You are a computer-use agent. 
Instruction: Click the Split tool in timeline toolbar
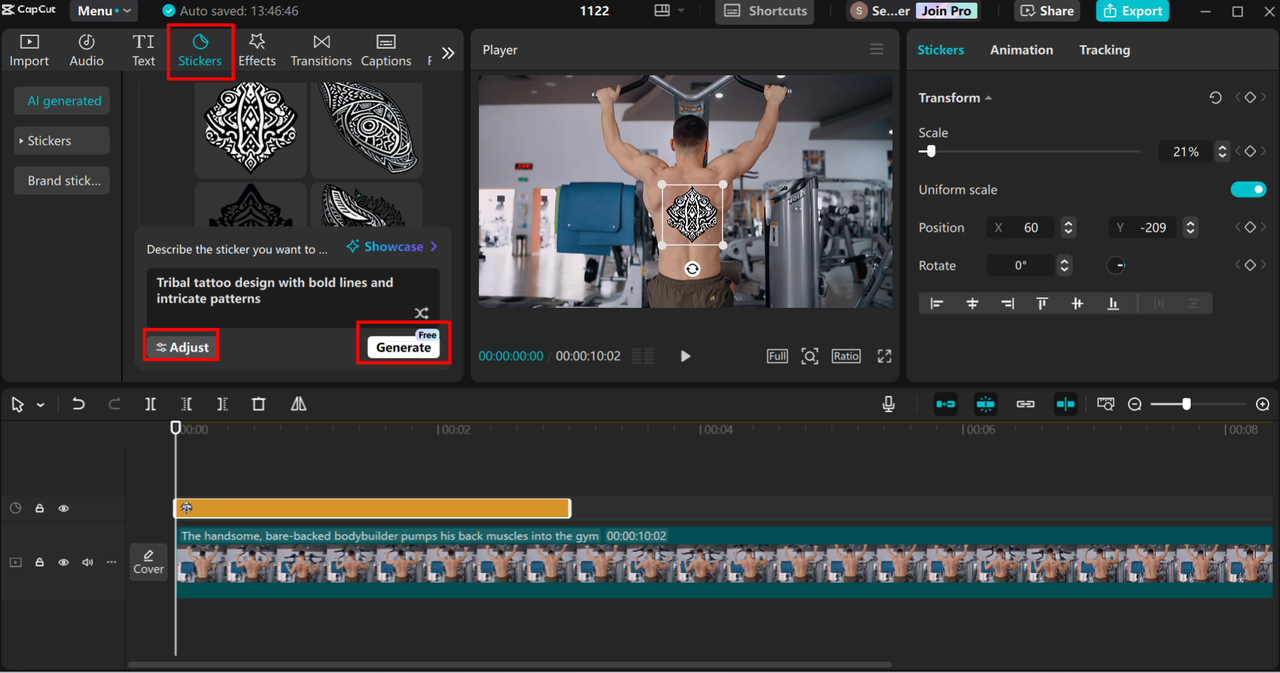[150, 404]
